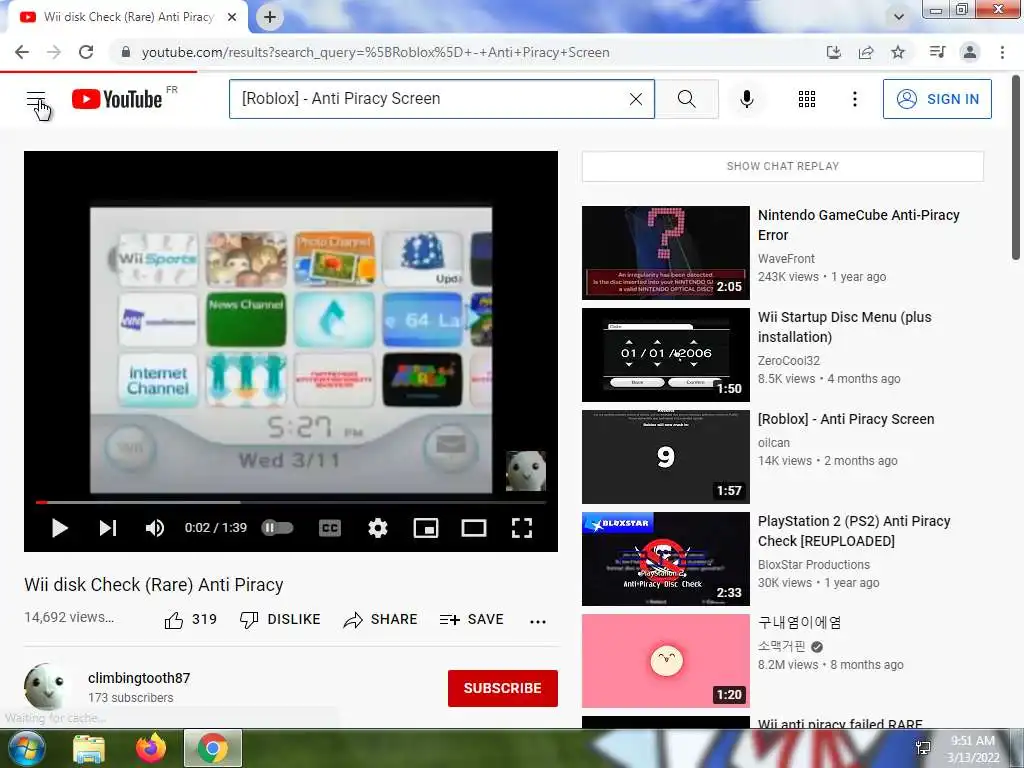Mute the video with the speaker icon

(x=155, y=528)
